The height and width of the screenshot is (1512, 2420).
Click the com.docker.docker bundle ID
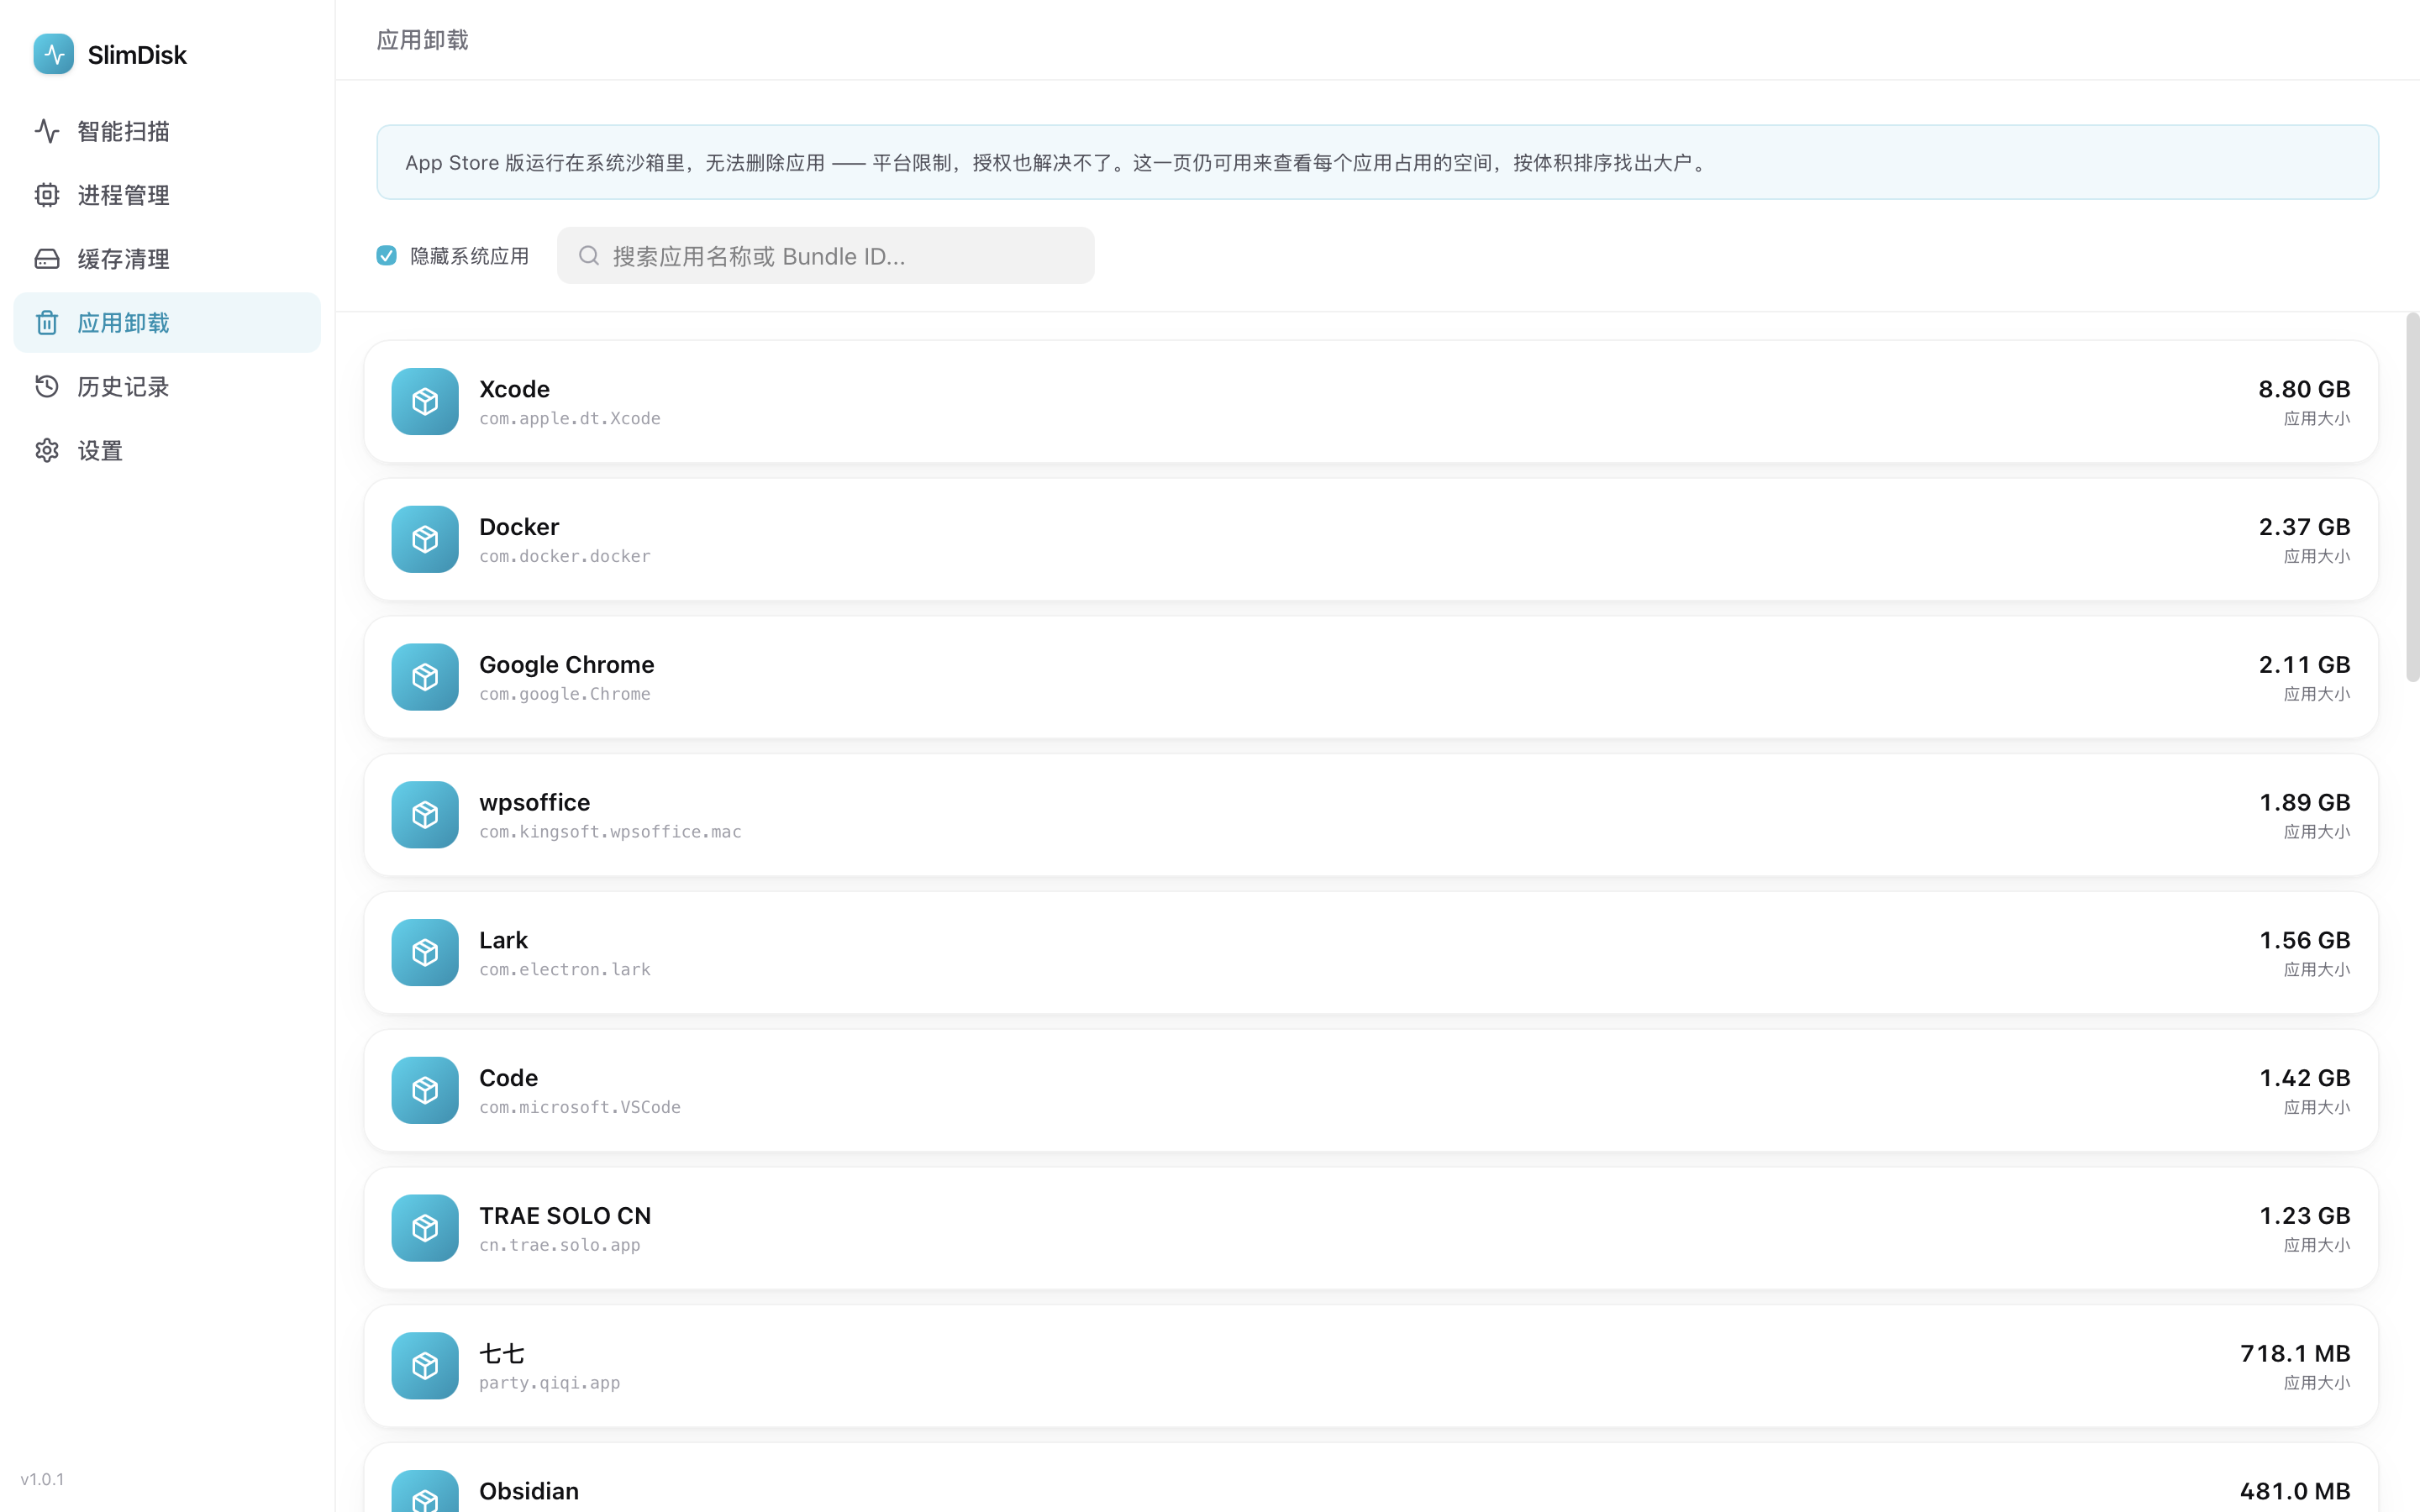tap(565, 556)
